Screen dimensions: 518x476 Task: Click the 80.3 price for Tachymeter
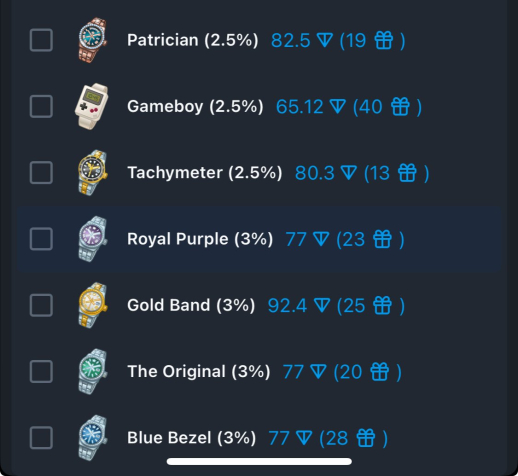(x=314, y=173)
